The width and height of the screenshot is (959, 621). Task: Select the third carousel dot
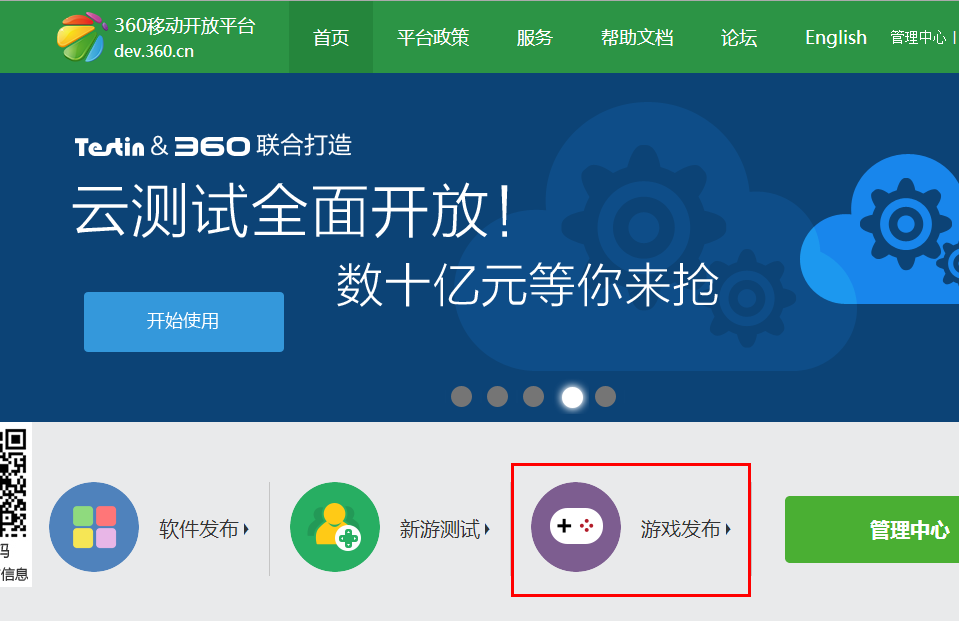pyautogui.click(x=533, y=396)
